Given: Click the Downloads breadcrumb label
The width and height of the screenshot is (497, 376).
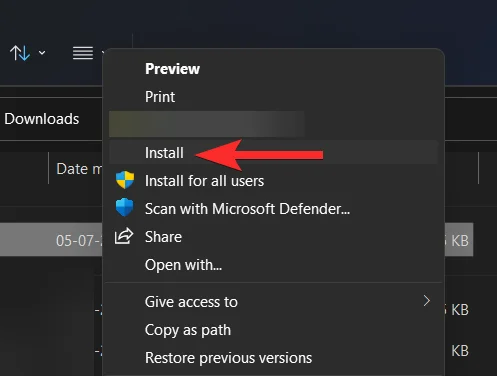Looking at the screenshot, I should (42, 119).
